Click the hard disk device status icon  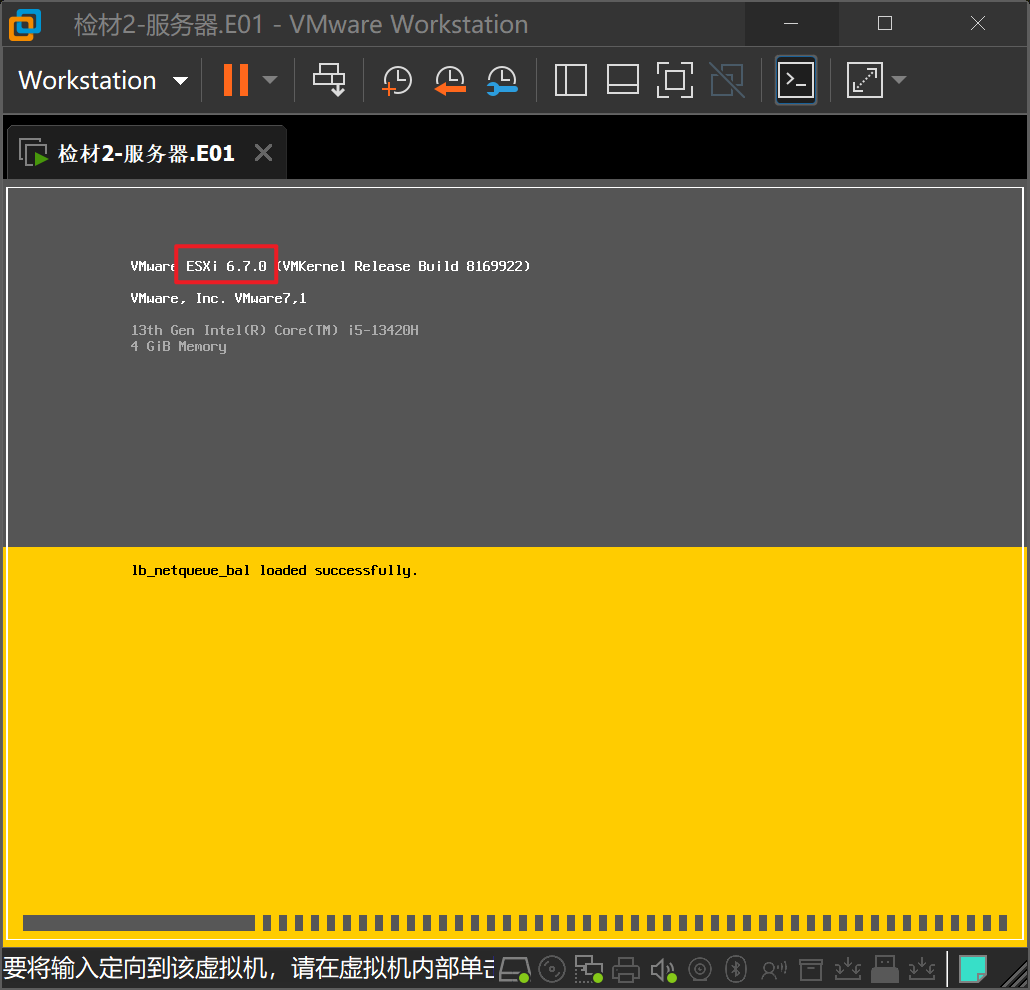point(514,969)
